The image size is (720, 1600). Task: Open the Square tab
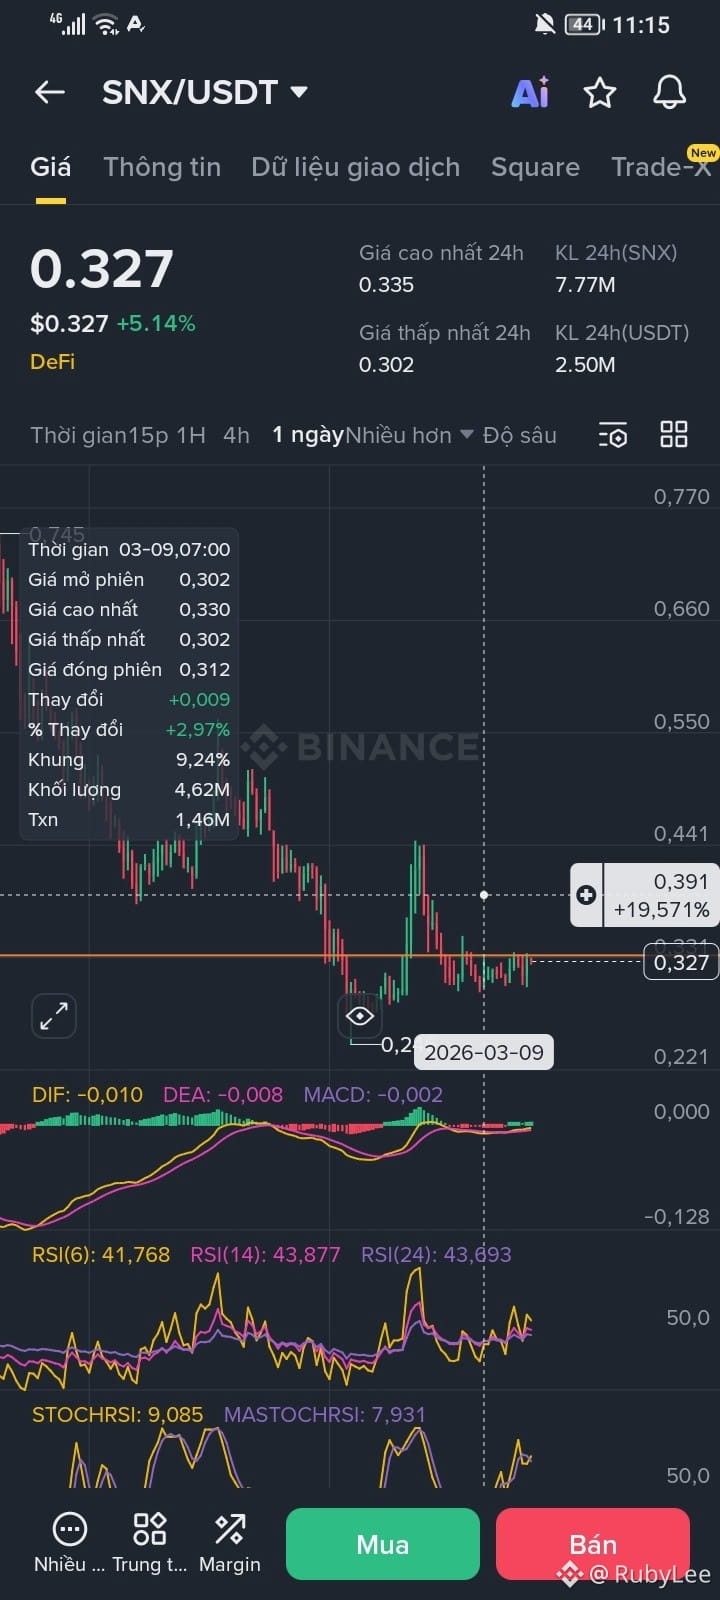(535, 167)
